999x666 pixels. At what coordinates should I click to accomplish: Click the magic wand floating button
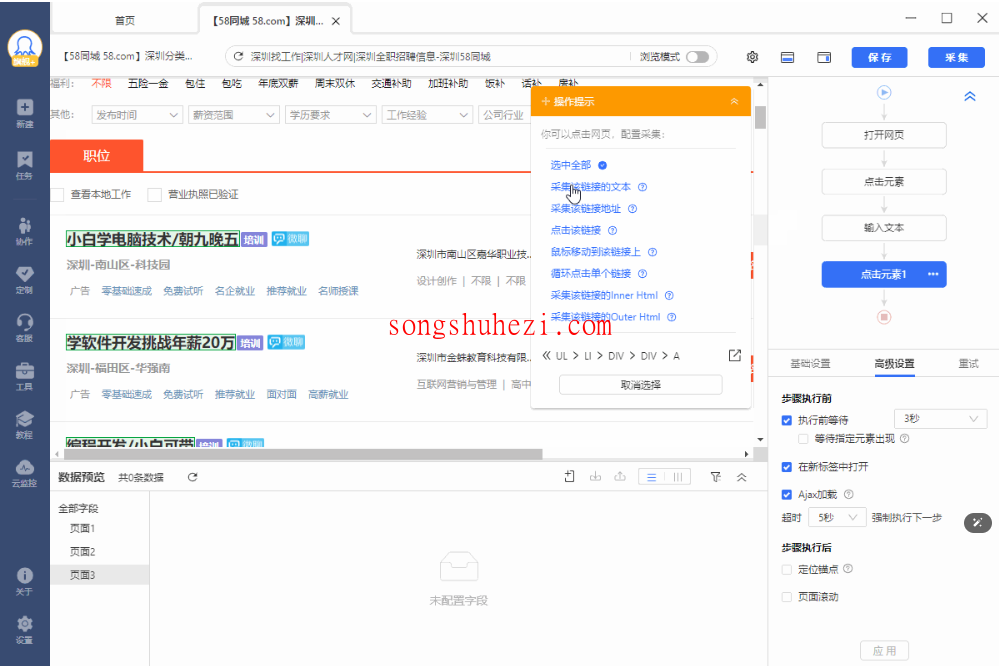[977, 523]
